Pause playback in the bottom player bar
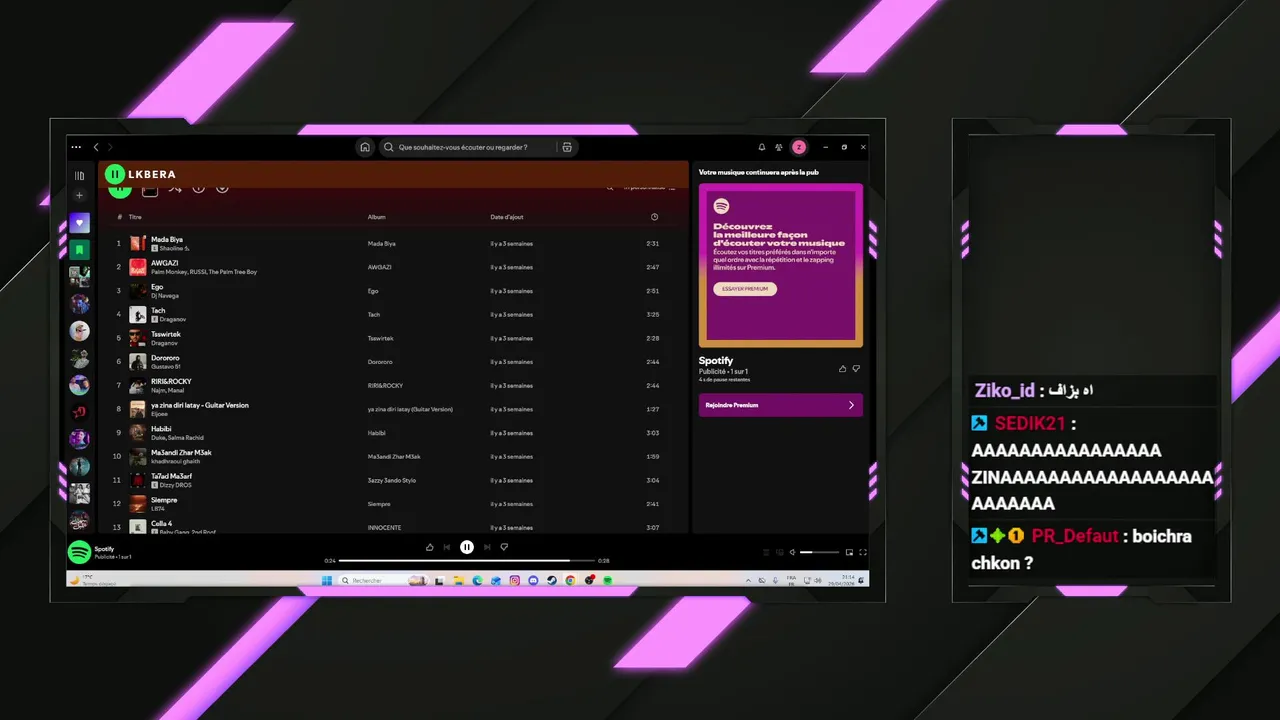Screen dimensions: 1280x720 coord(467,547)
